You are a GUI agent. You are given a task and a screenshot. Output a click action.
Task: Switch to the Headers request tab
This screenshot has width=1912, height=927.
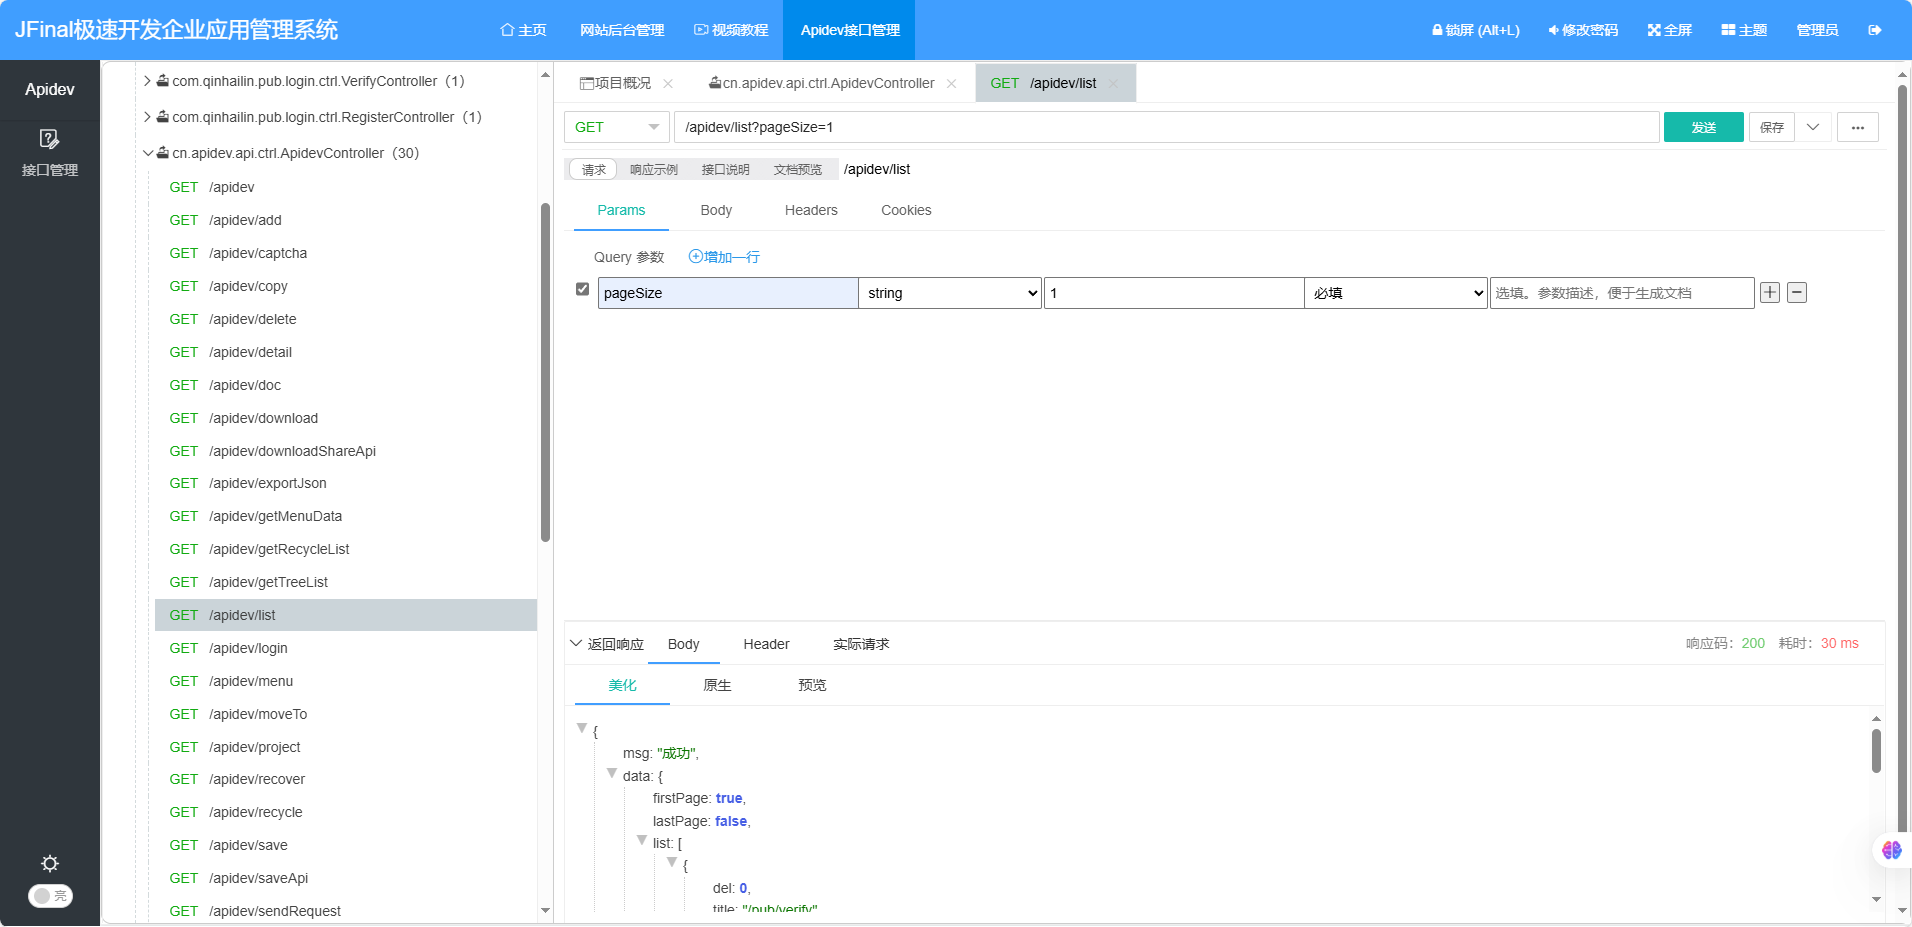coord(810,210)
